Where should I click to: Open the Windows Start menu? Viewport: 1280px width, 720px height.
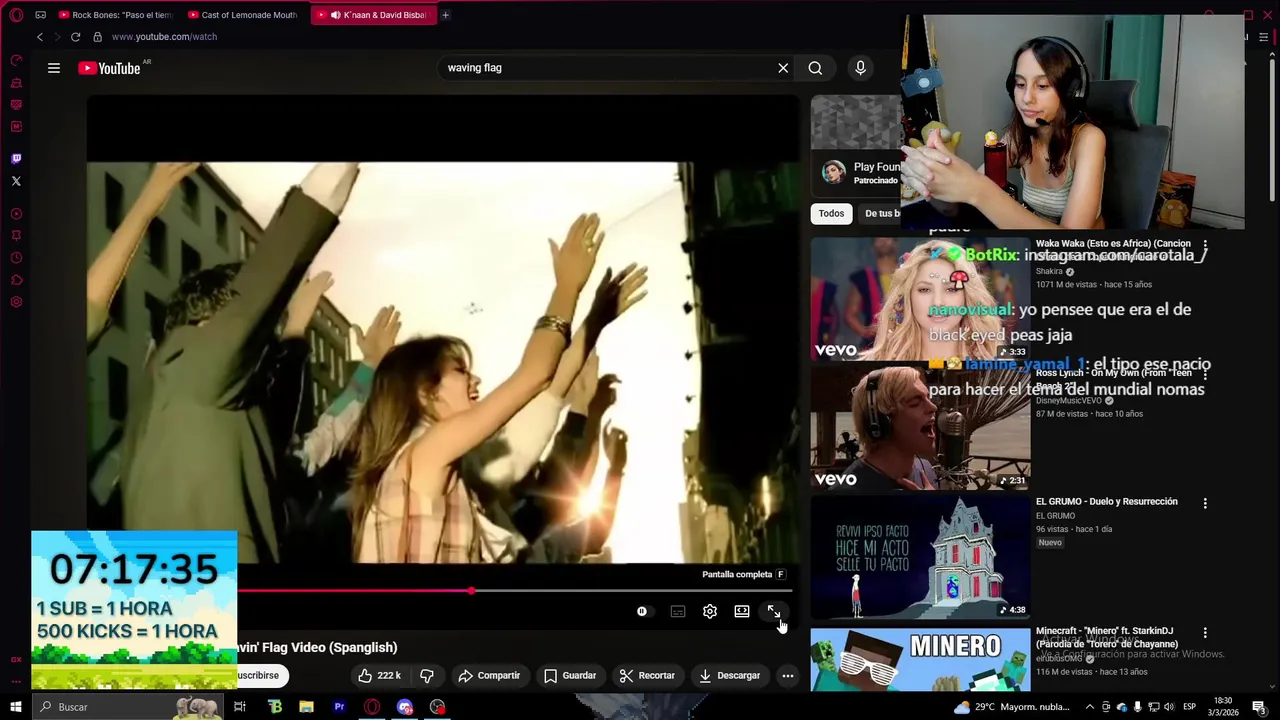(x=16, y=707)
